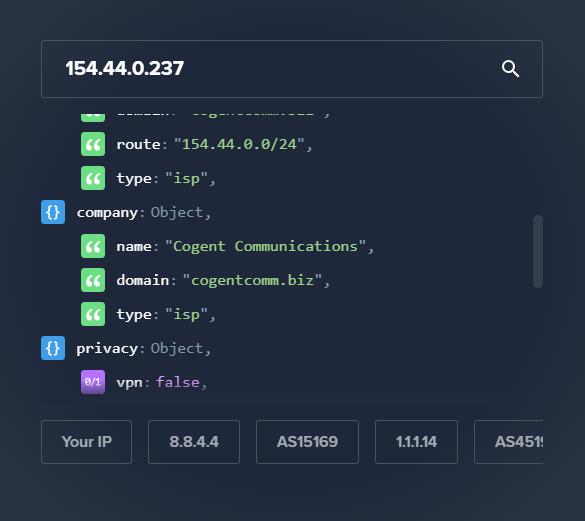Click the string icon beside company type isp
The height and width of the screenshot is (521, 585).
click(93, 314)
